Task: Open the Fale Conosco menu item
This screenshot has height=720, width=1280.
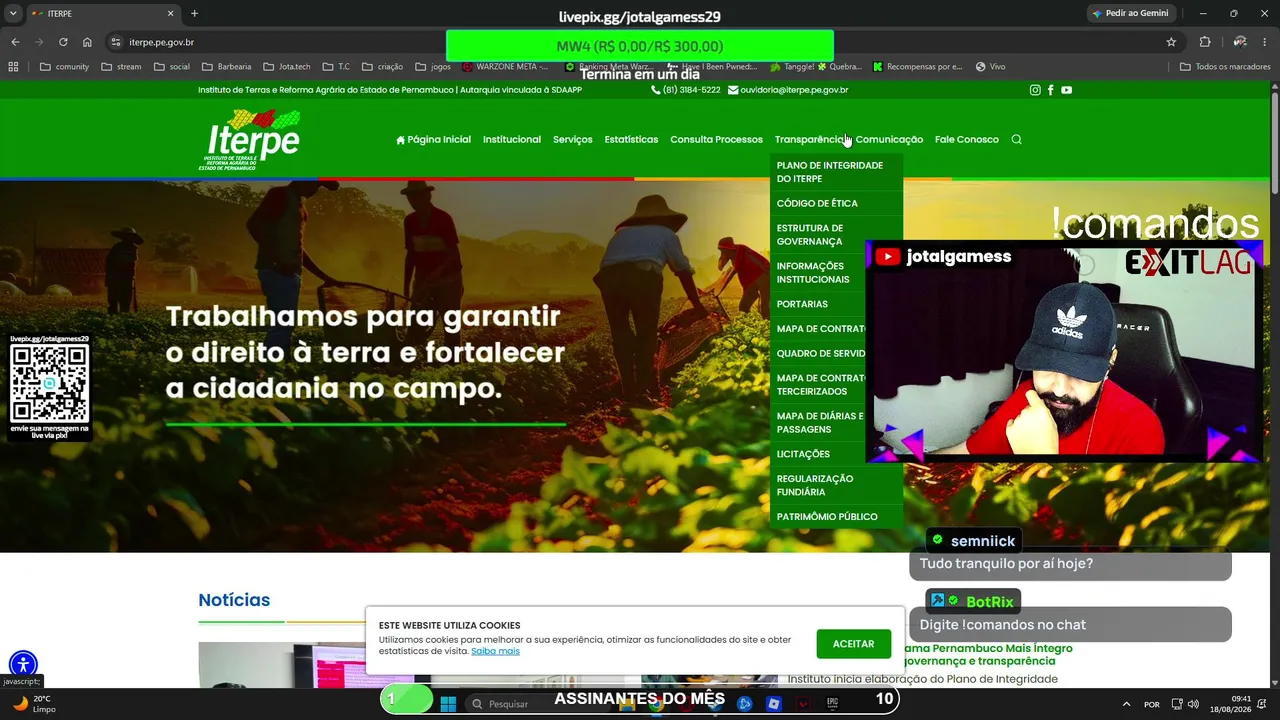Action: 967,139
